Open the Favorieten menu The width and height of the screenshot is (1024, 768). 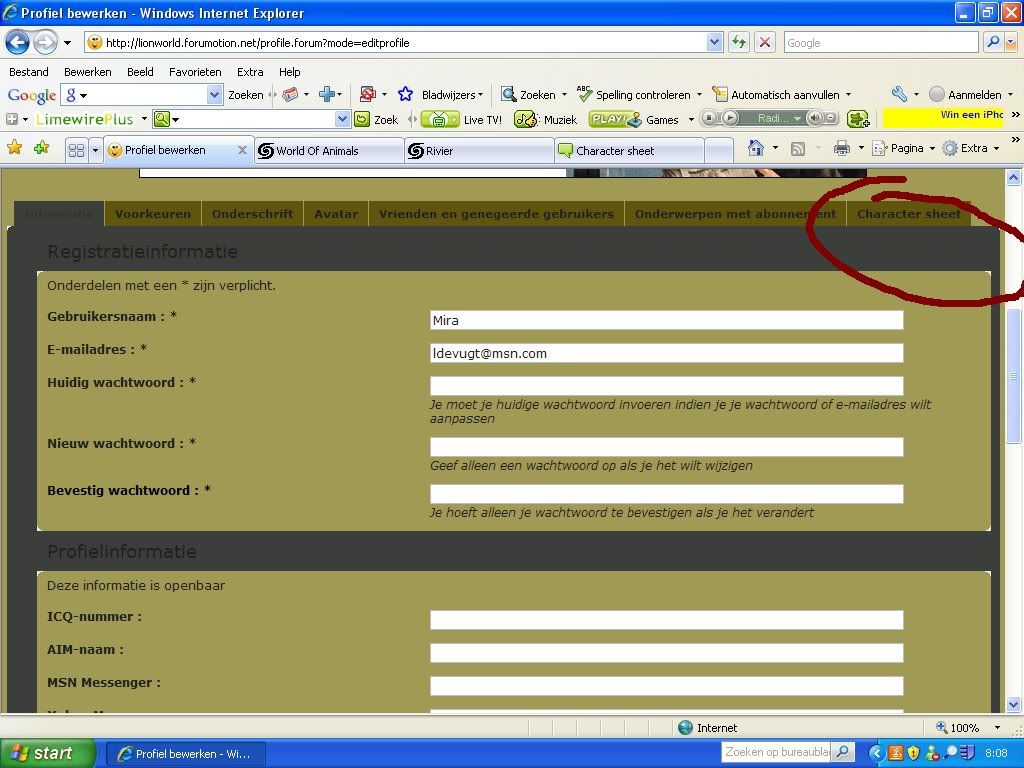pos(195,72)
